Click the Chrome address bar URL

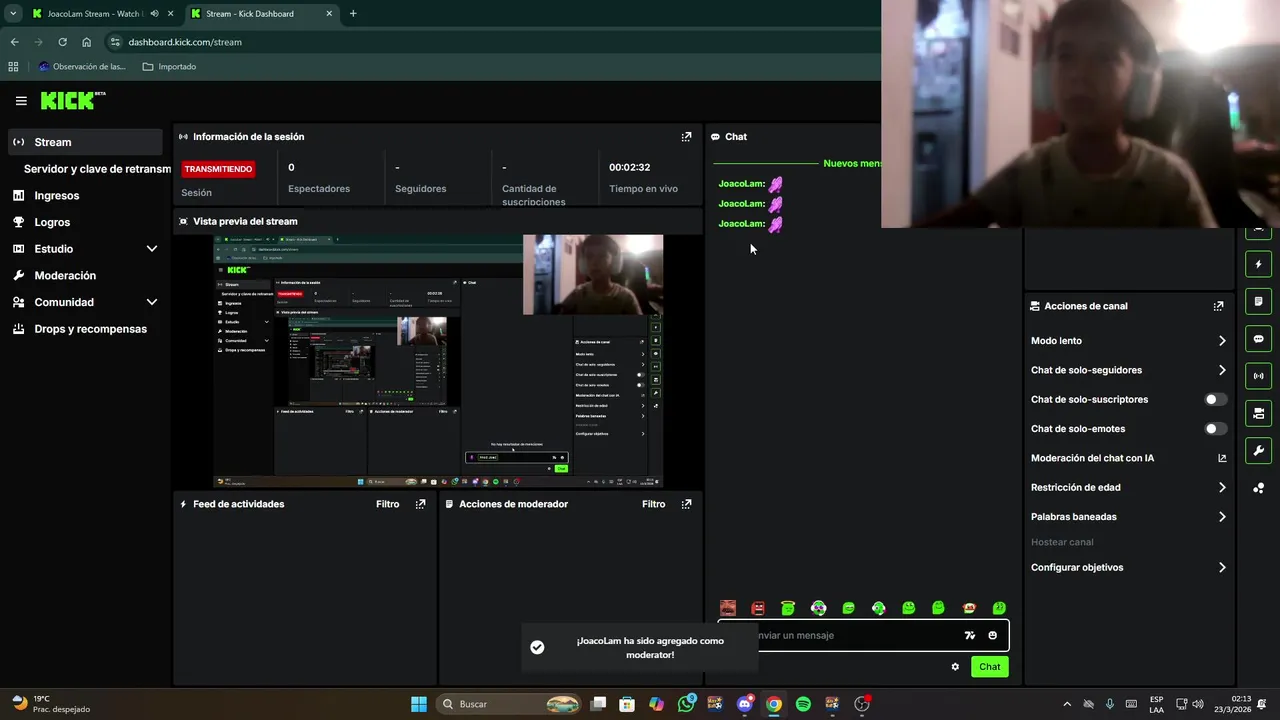pos(185,42)
